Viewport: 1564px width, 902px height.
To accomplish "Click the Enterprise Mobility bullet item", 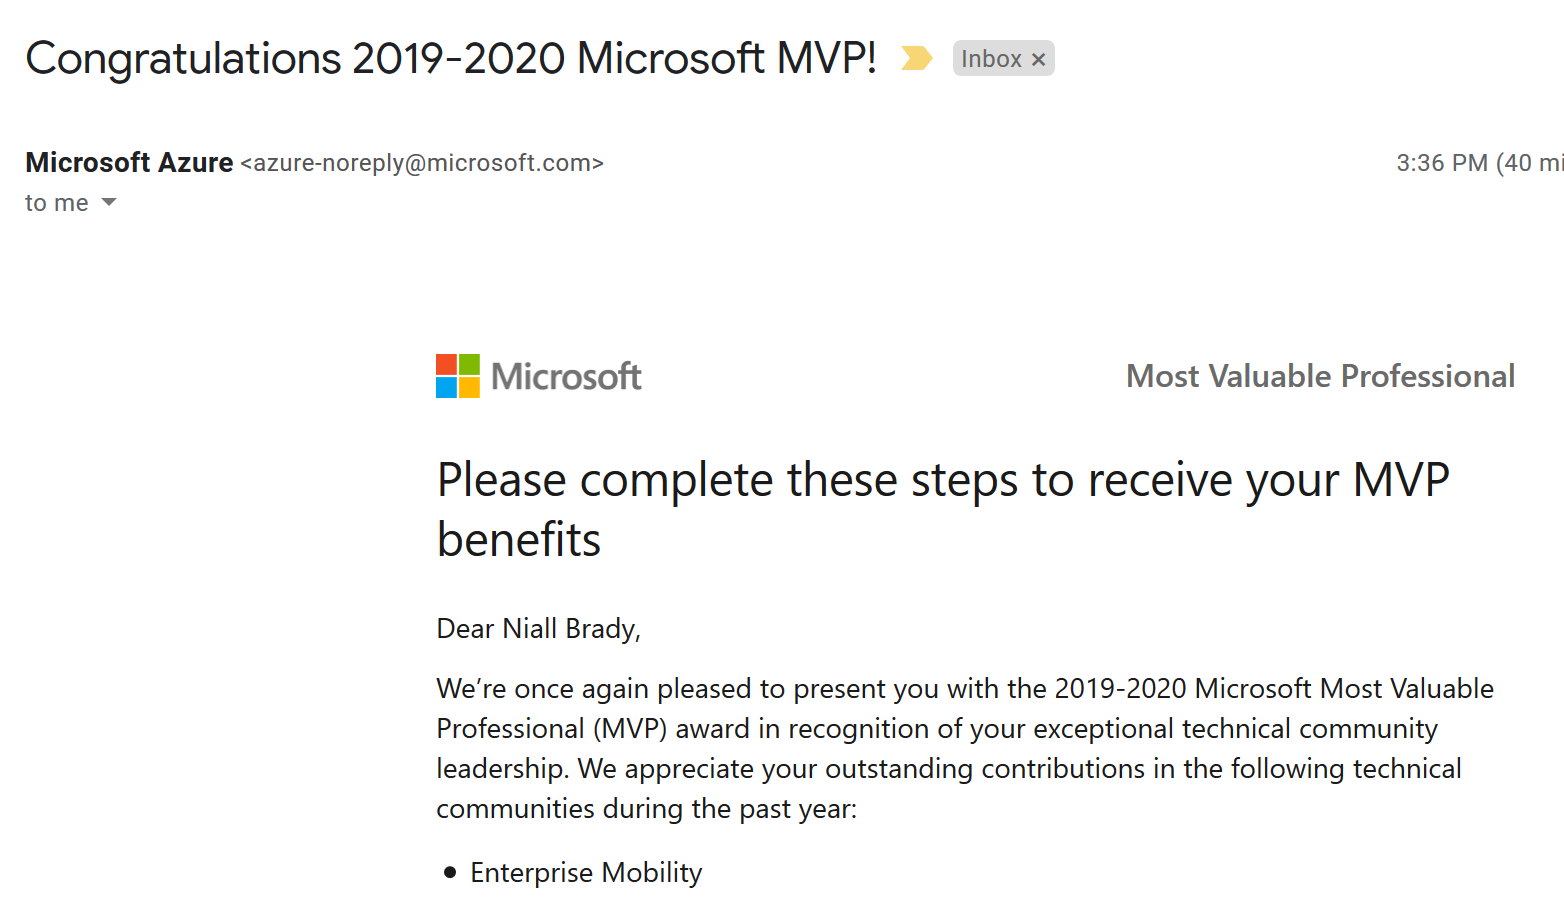I will 586,872.
